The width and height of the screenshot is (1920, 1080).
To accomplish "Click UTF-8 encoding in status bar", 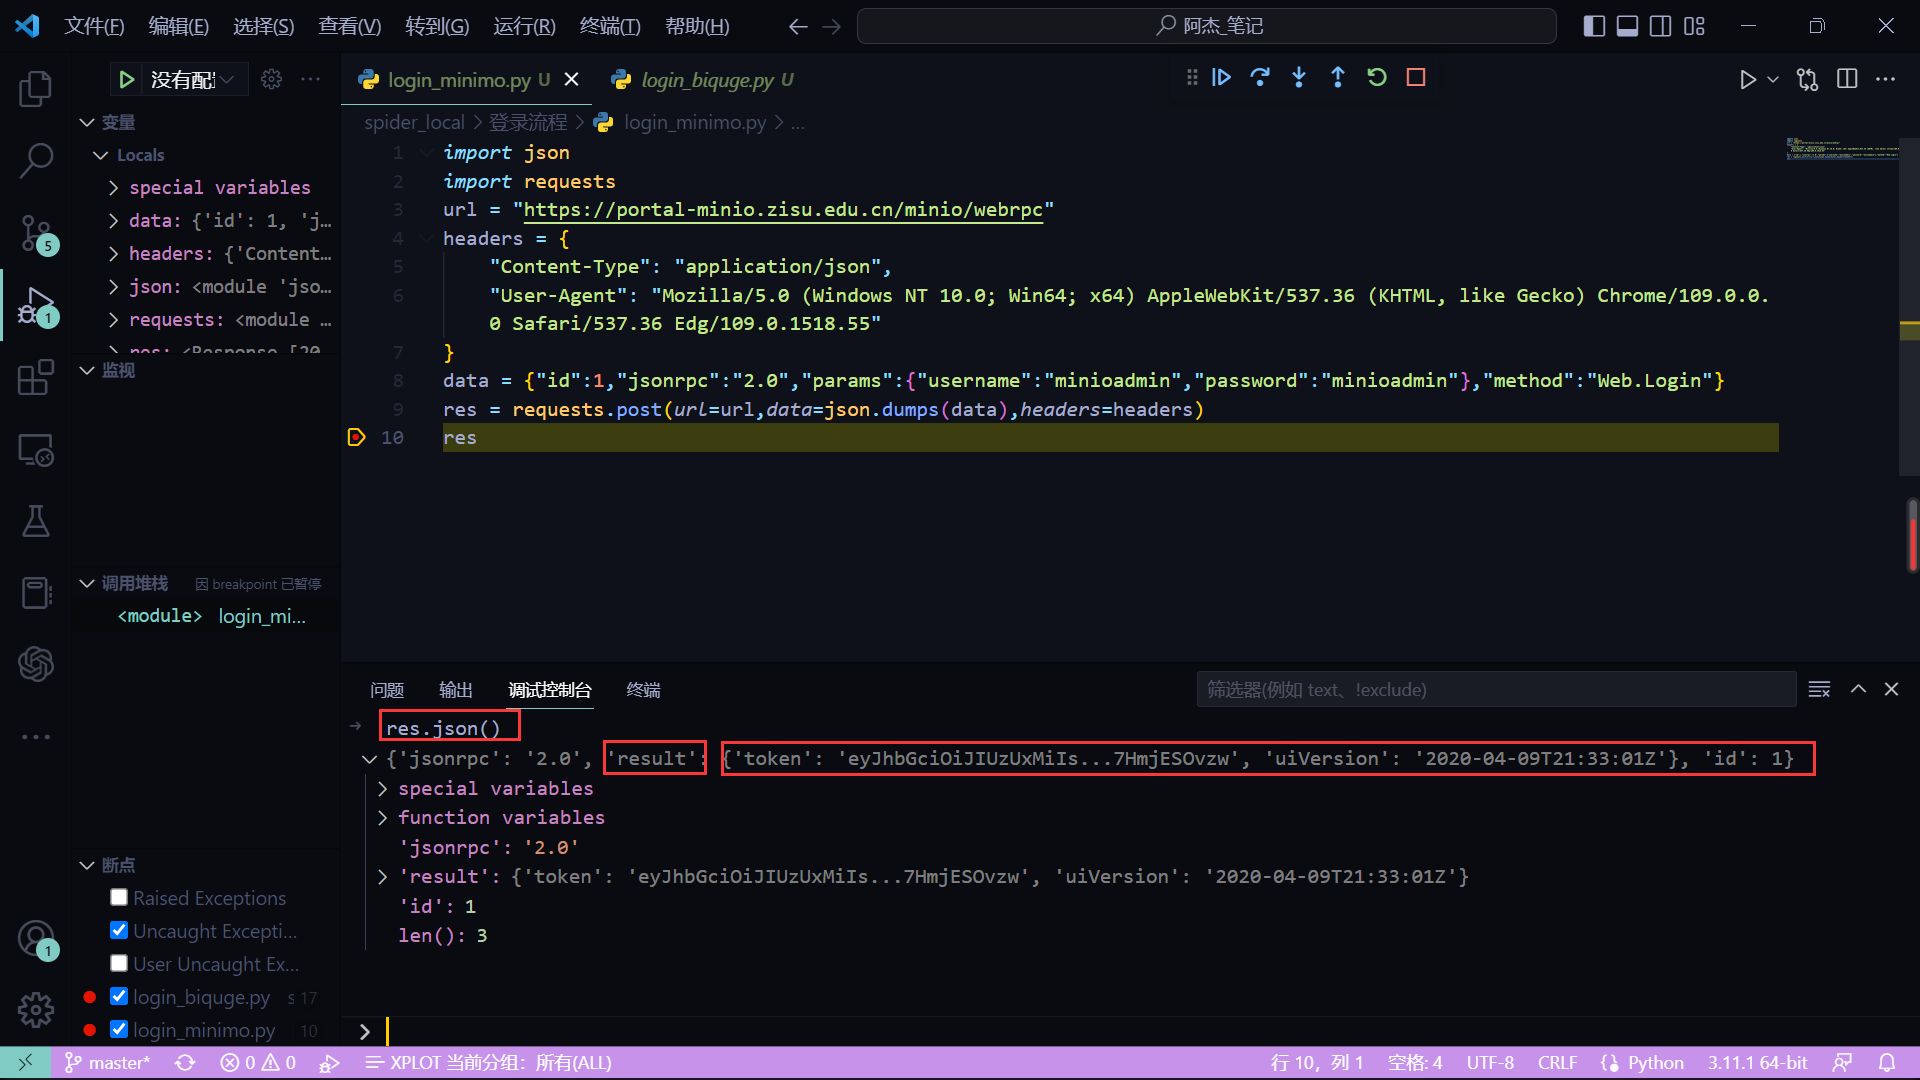I will tap(1490, 1063).
